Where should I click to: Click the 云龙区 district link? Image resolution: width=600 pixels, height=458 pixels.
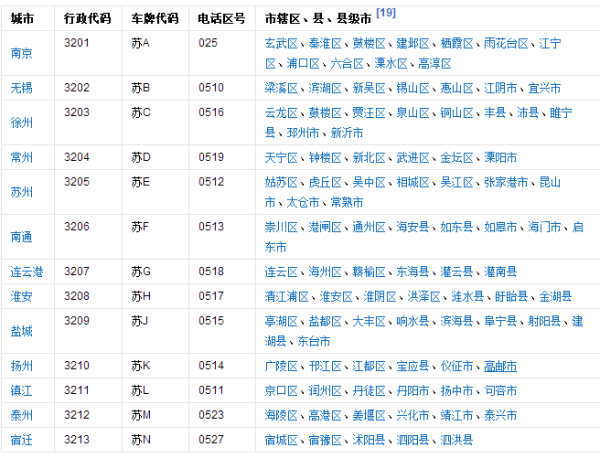click(x=281, y=113)
